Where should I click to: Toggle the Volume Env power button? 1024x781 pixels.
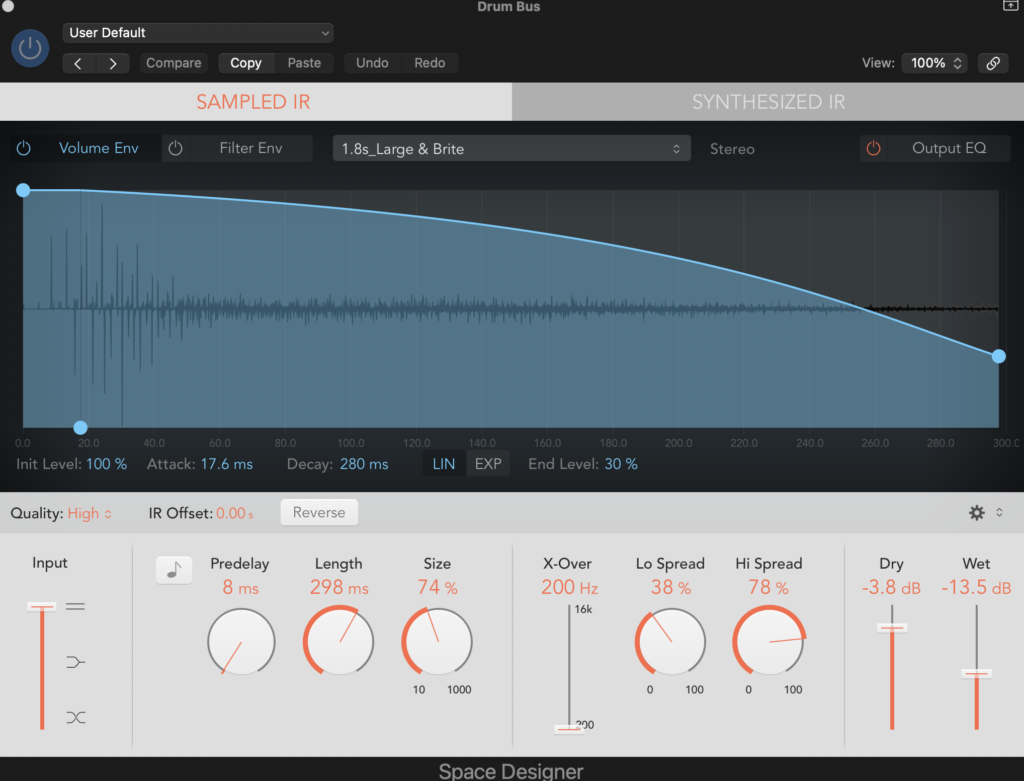[x=24, y=148]
